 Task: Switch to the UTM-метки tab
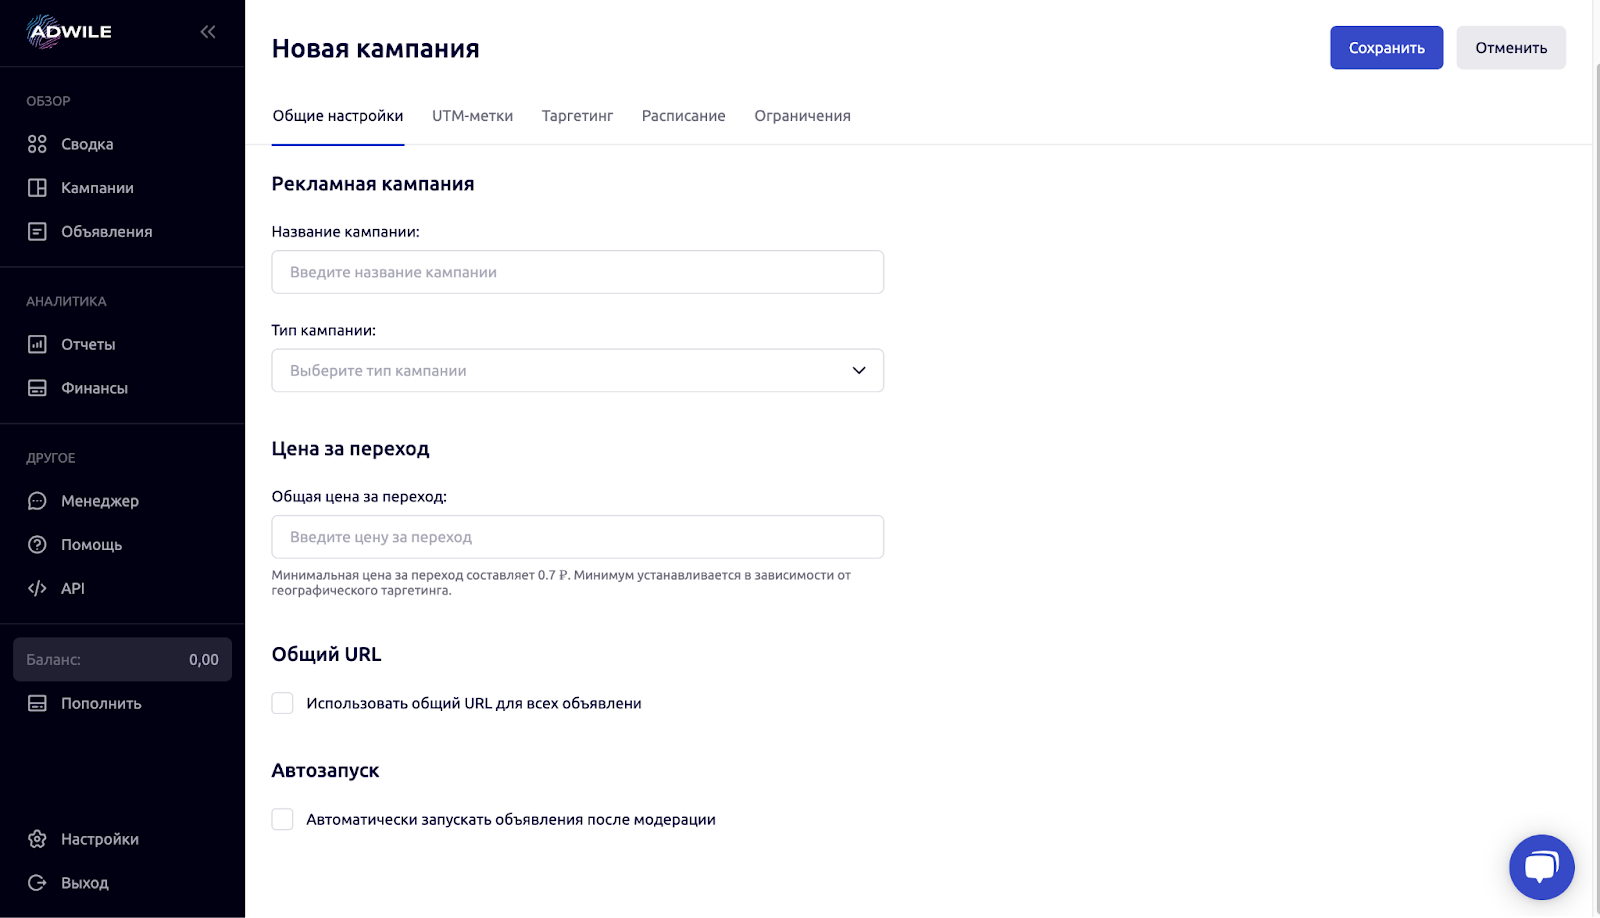(x=472, y=116)
